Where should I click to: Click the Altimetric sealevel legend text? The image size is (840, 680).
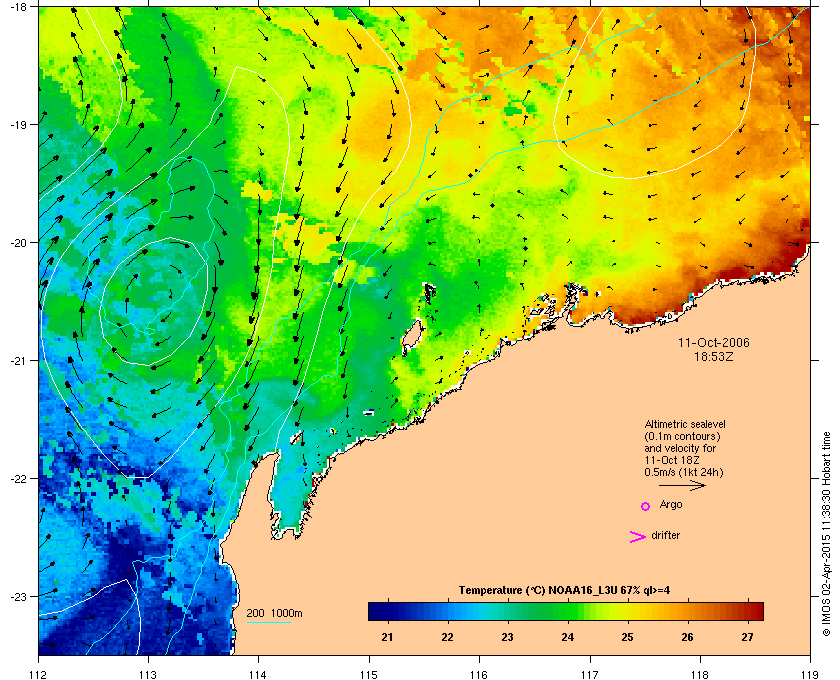pyautogui.click(x=685, y=424)
